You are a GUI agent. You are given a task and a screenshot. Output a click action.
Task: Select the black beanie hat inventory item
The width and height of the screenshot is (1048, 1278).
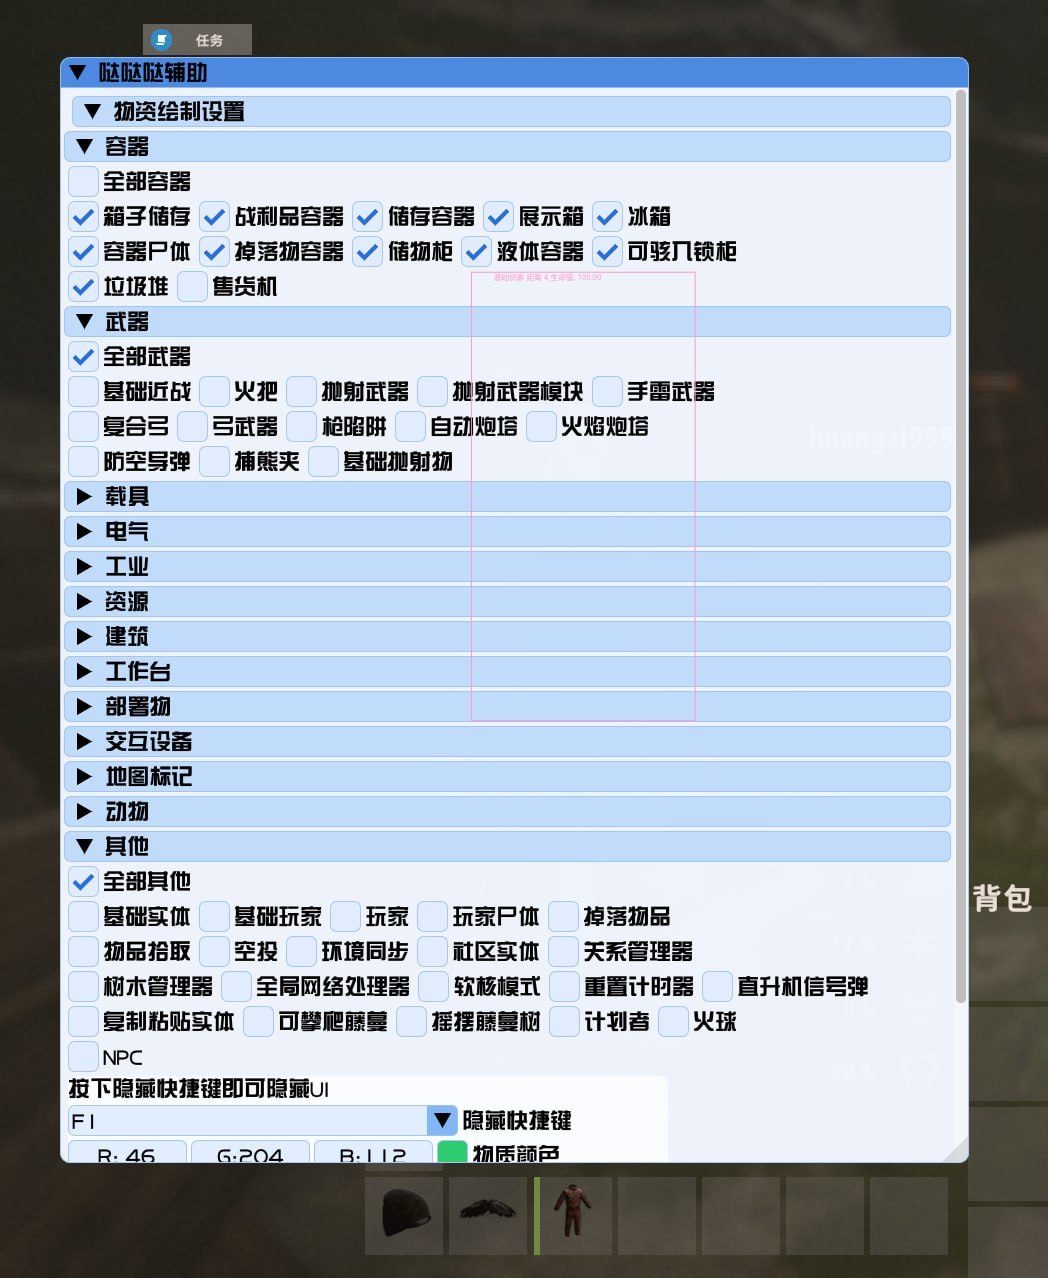[405, 1215]
